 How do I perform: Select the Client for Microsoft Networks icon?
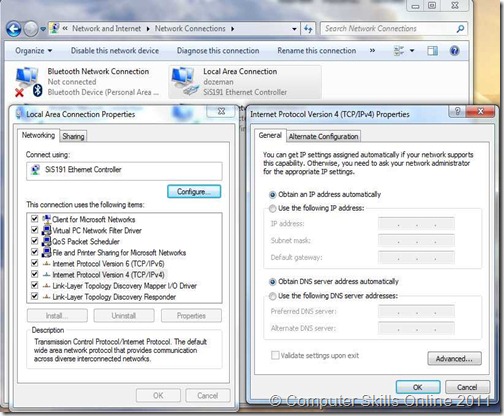47,219
